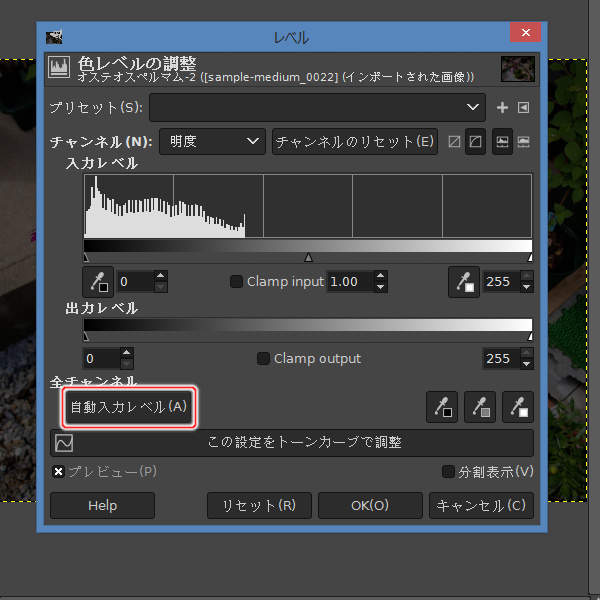
Task: Click the input levels histogram graph
Action: tap(308, 206)
